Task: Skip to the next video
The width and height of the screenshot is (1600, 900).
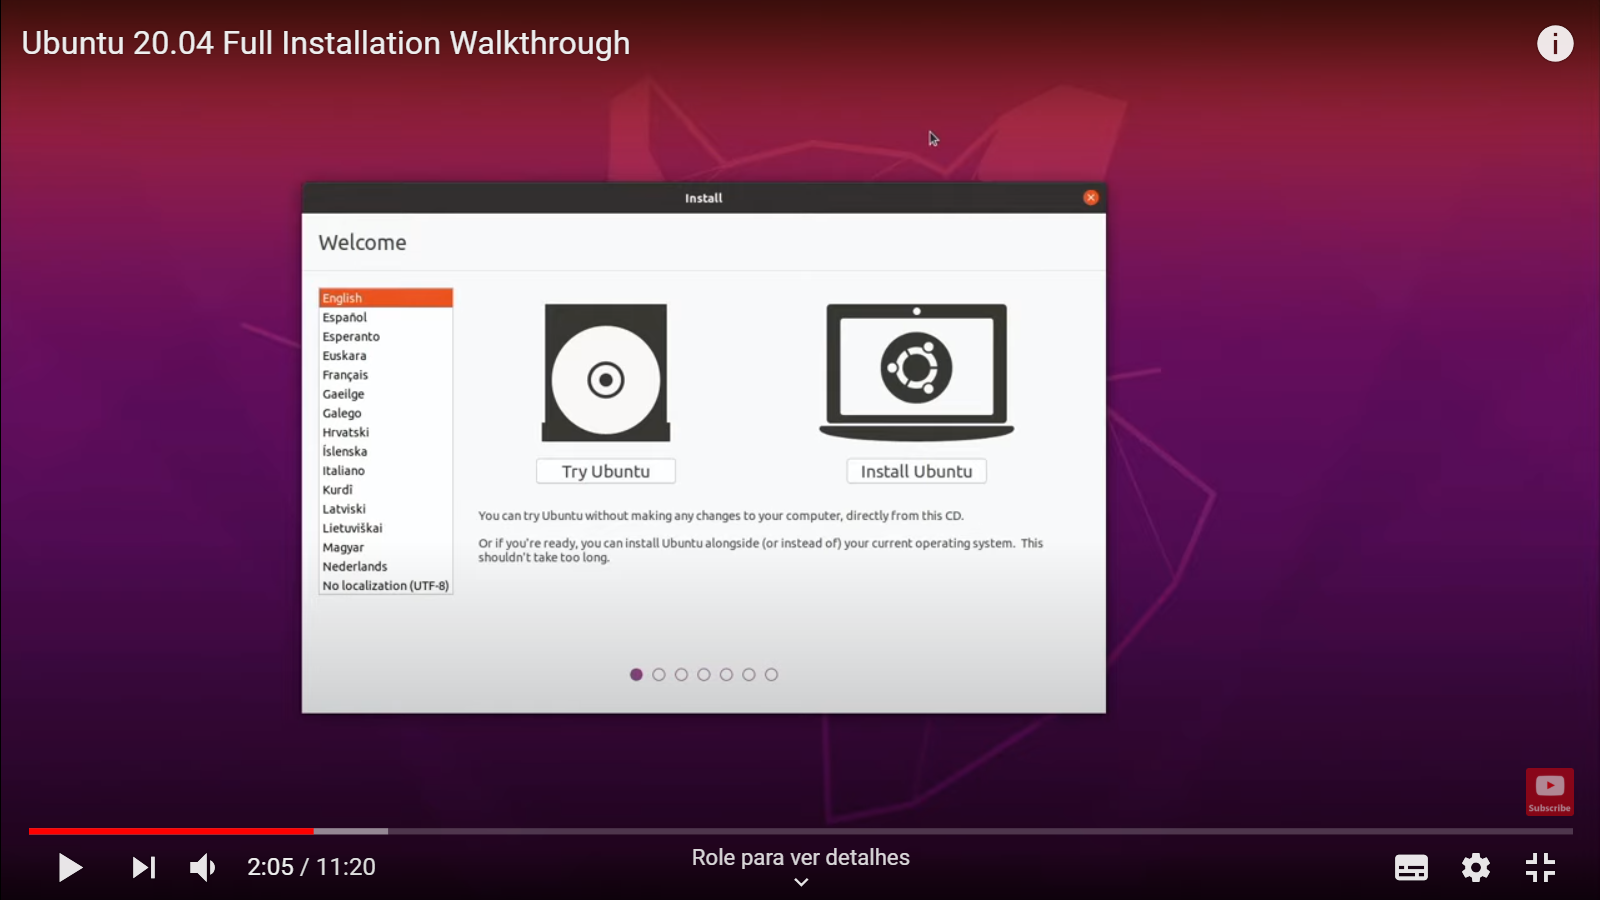Action: 144,867
